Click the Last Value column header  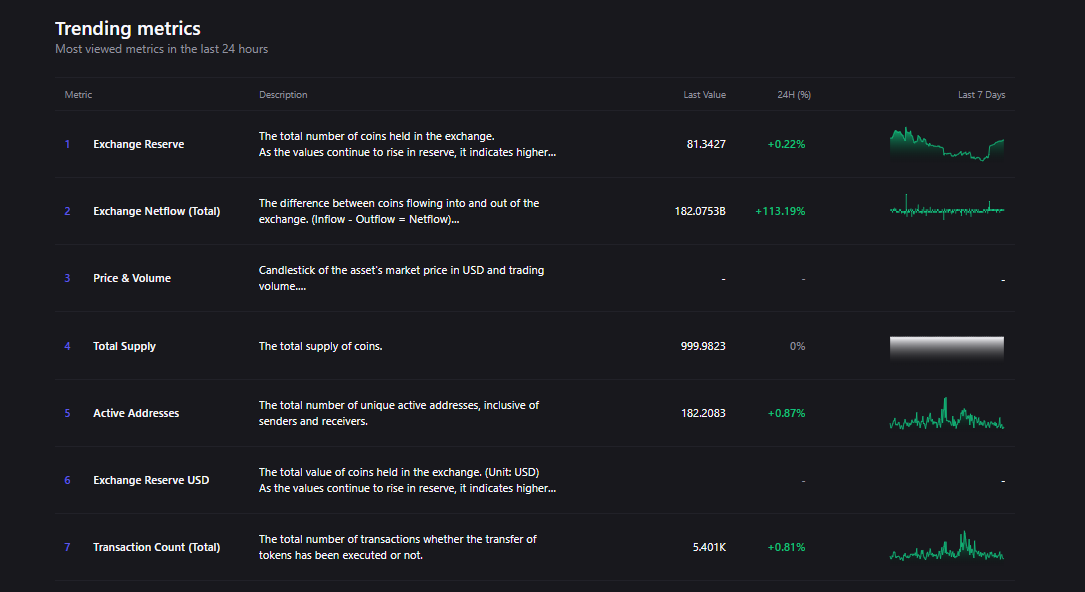704,95
